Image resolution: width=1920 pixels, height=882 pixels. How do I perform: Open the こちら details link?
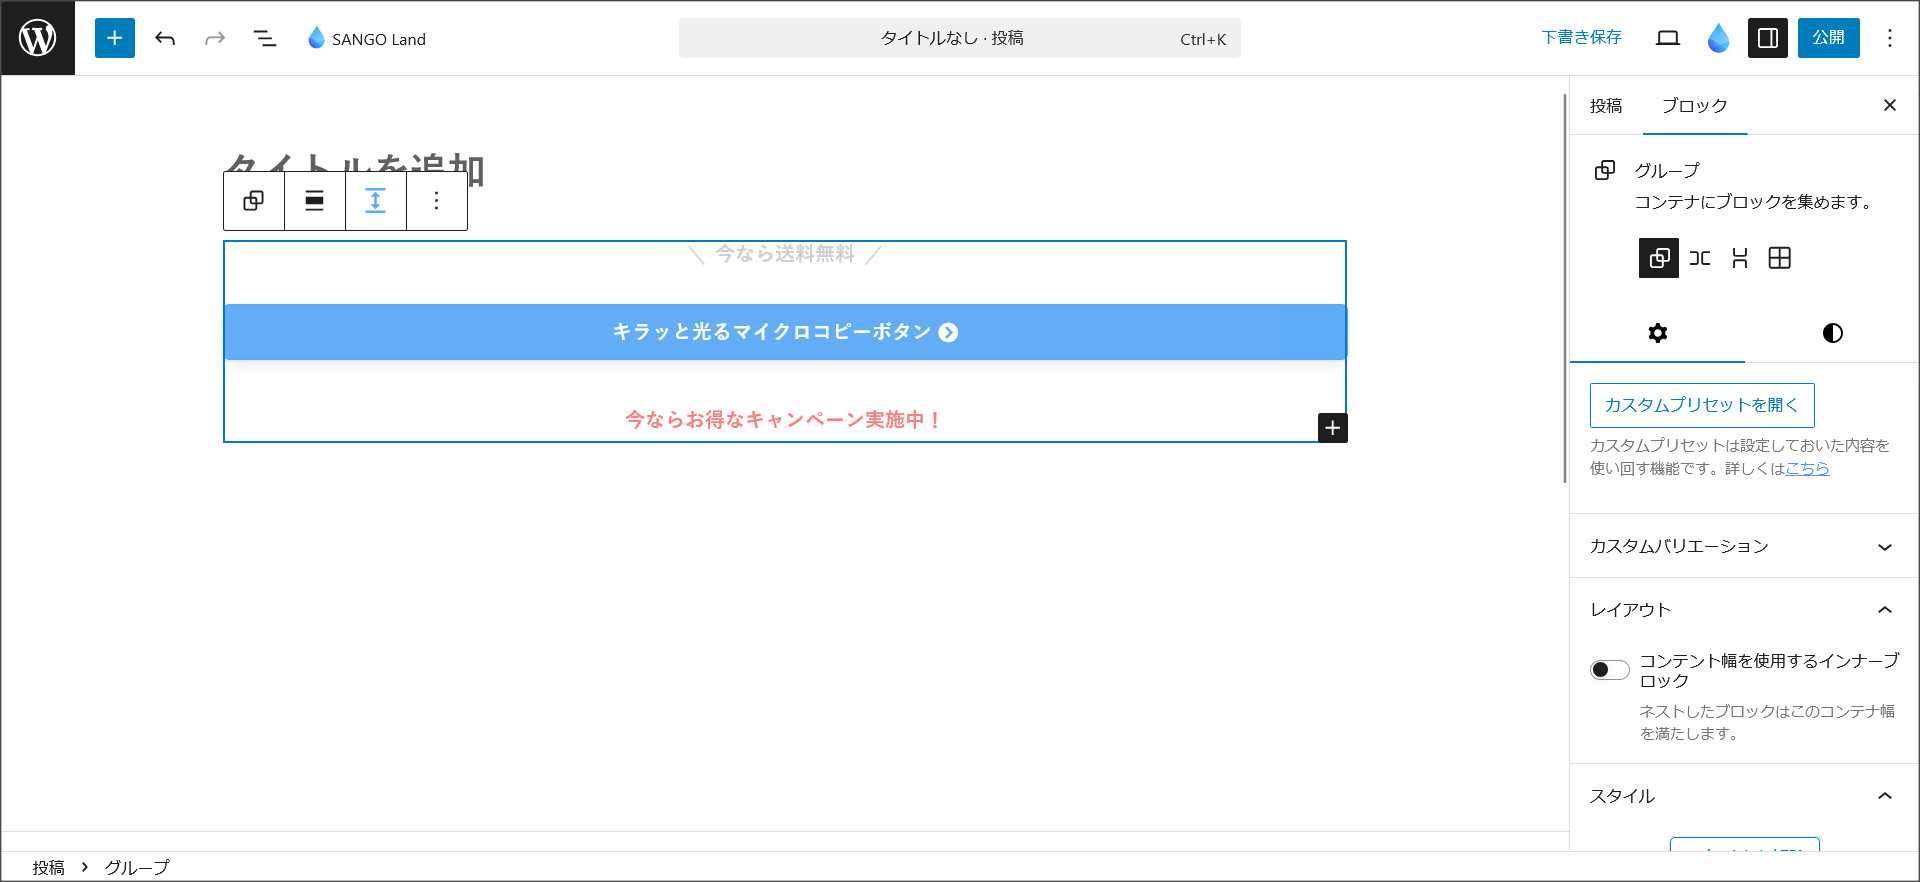(x=1807, y=468)
